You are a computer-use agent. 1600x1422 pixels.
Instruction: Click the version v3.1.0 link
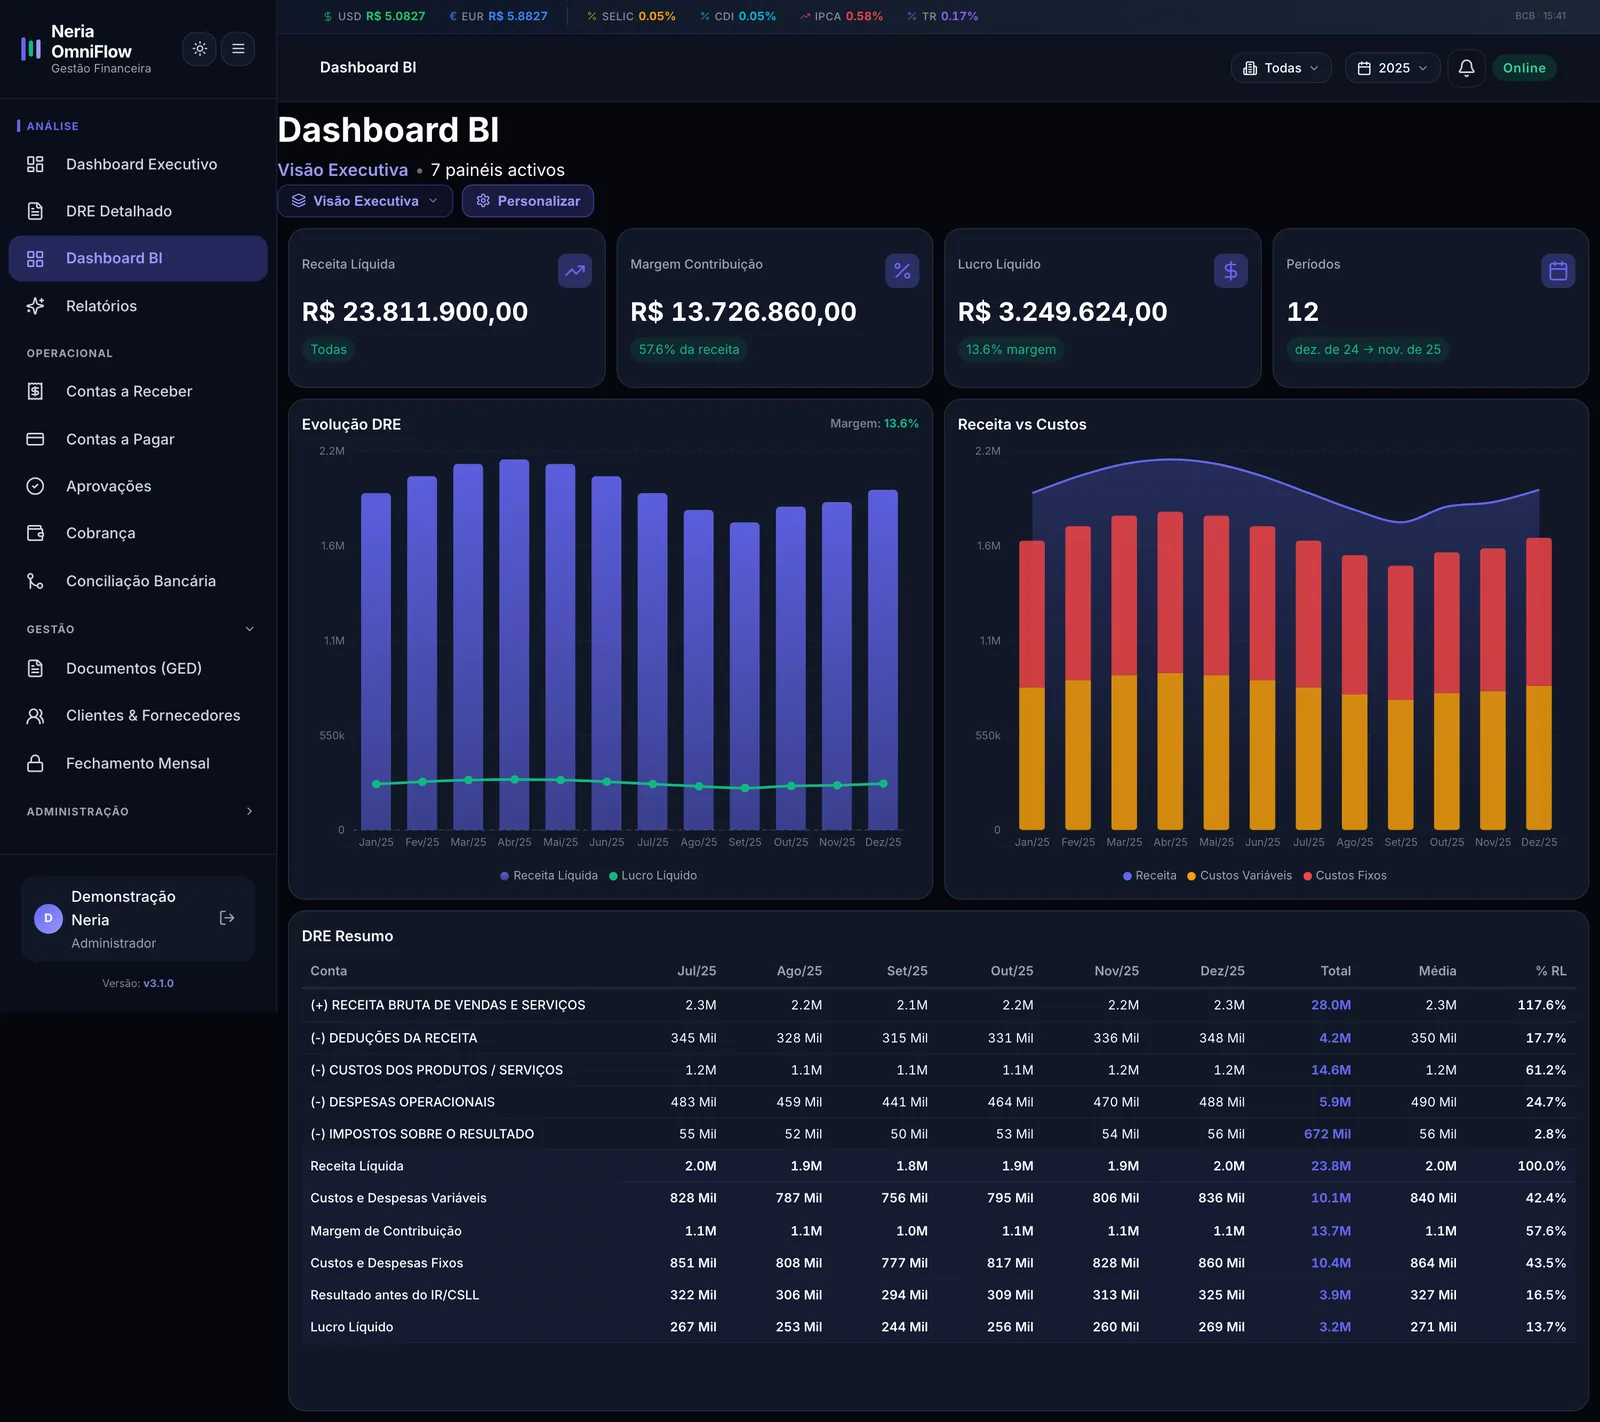[158, 984]
